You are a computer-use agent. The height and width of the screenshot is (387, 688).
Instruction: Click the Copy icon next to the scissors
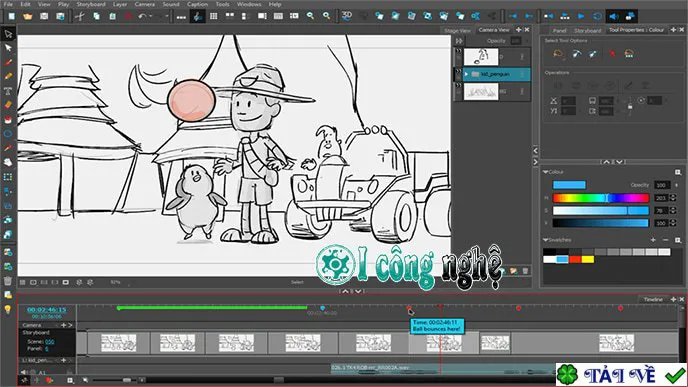pos(96,16)
